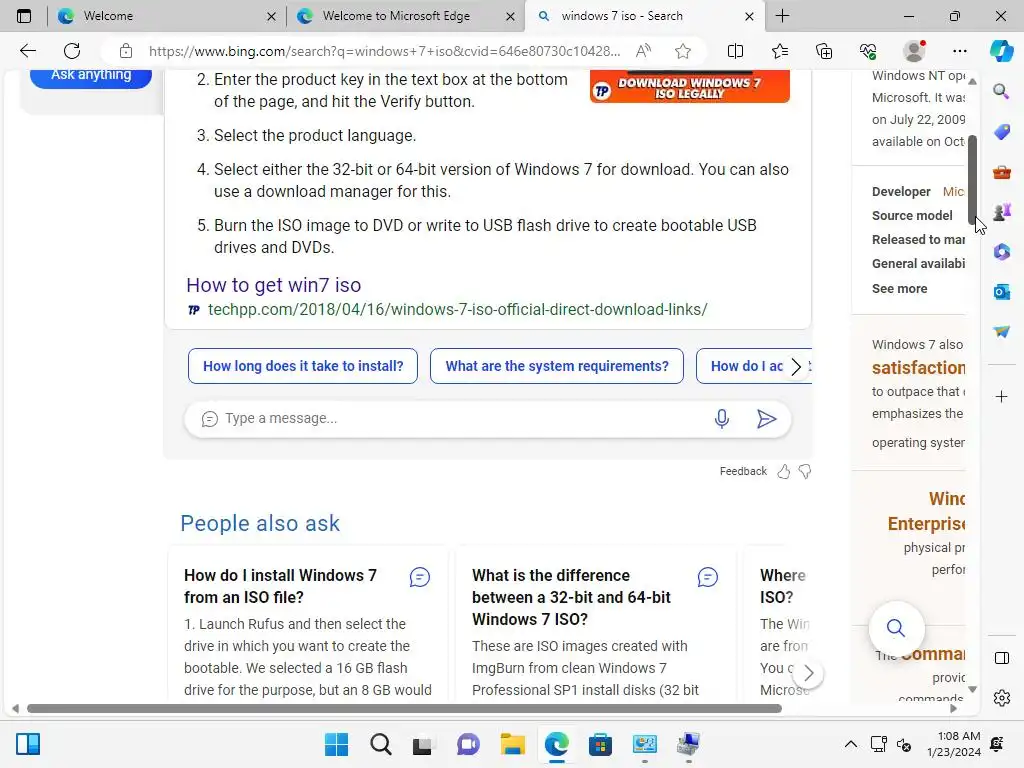Image resolution: width=1024 pixels, height=768 pixels.
Task: Give thumbs down feedback
Action: tap(805, 472)
